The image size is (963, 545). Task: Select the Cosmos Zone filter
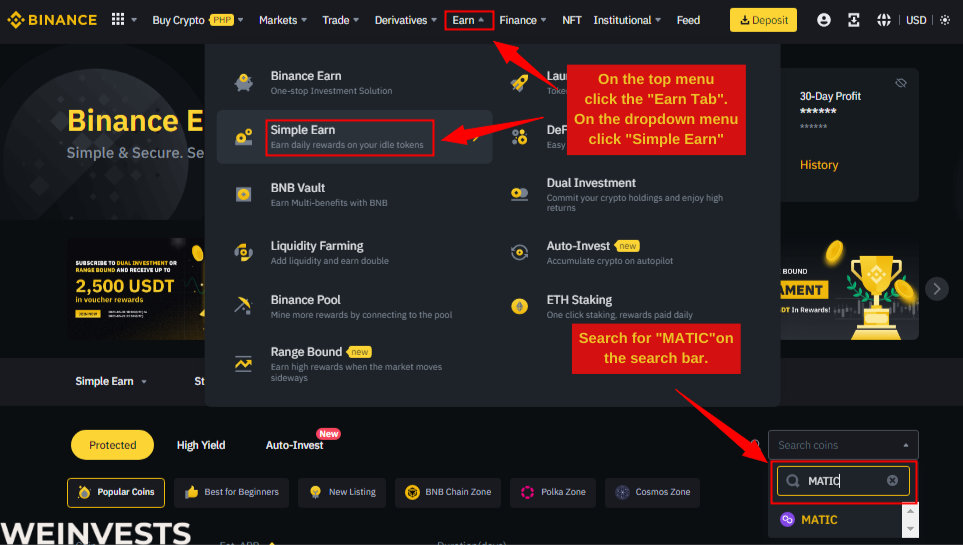652,492
